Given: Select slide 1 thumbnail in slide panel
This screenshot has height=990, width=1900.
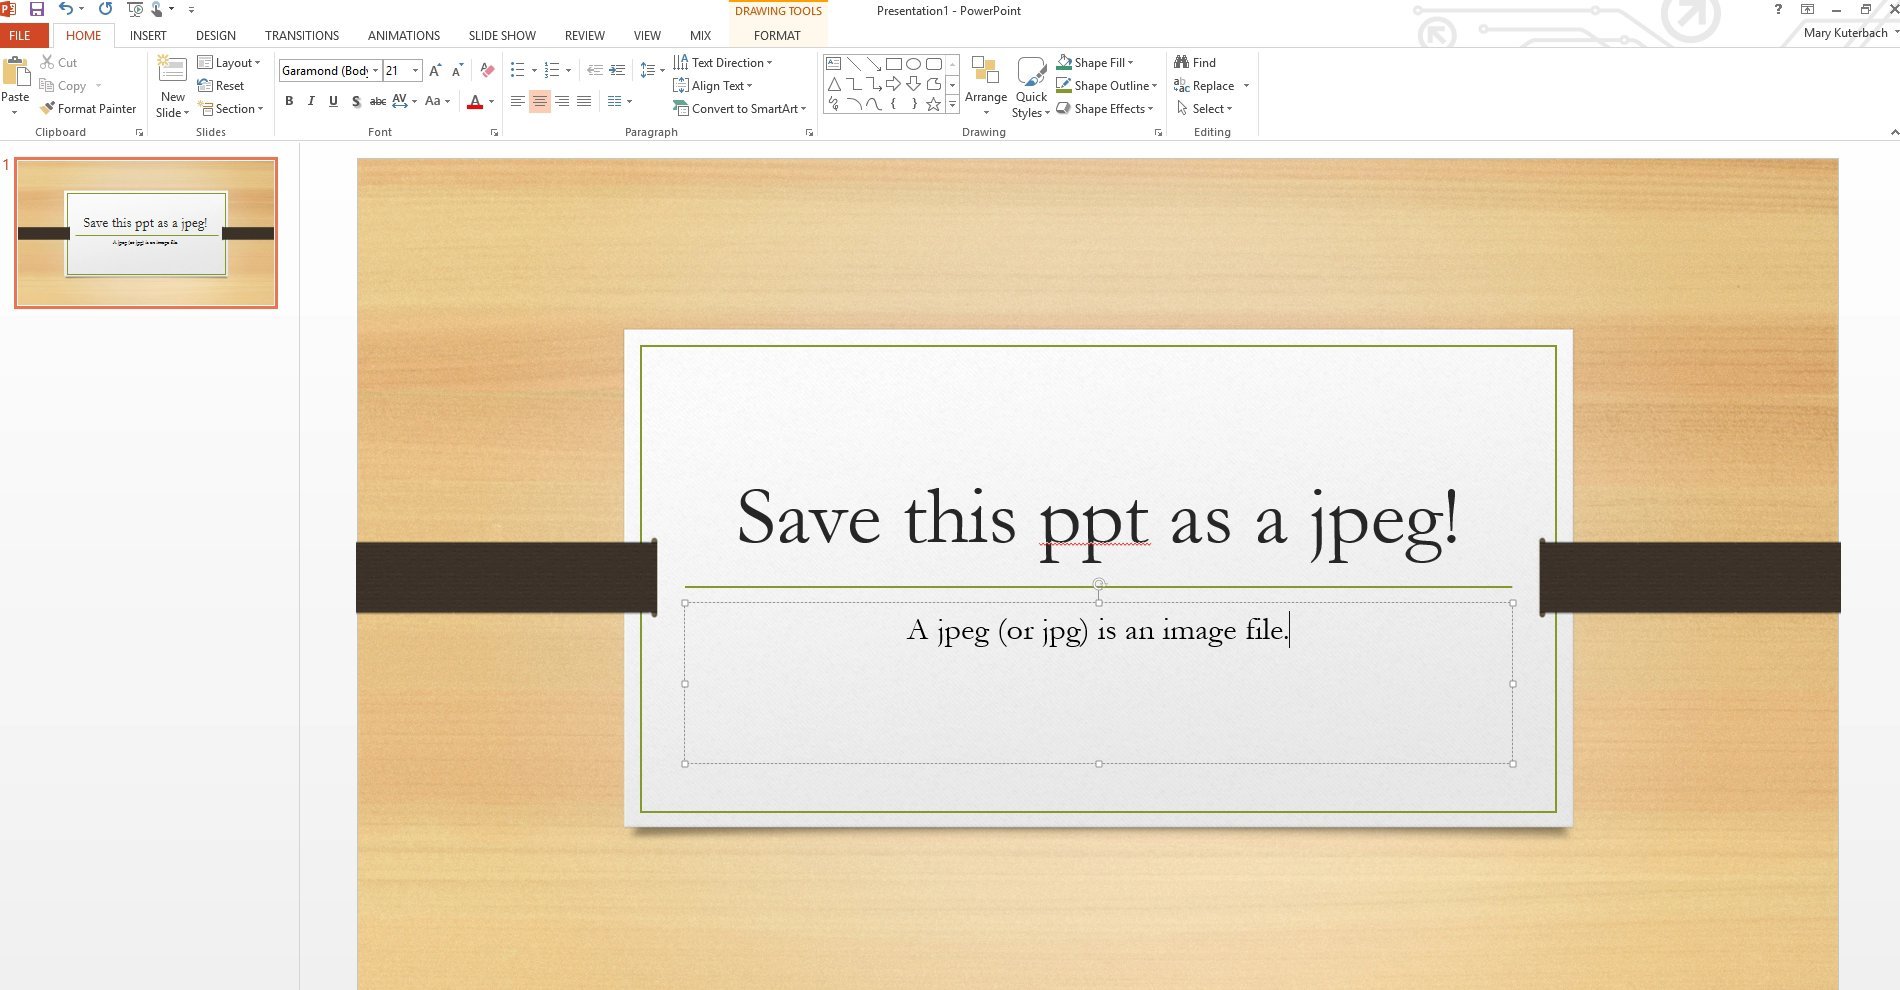Looking at the screenshot, I should point(146,233).
